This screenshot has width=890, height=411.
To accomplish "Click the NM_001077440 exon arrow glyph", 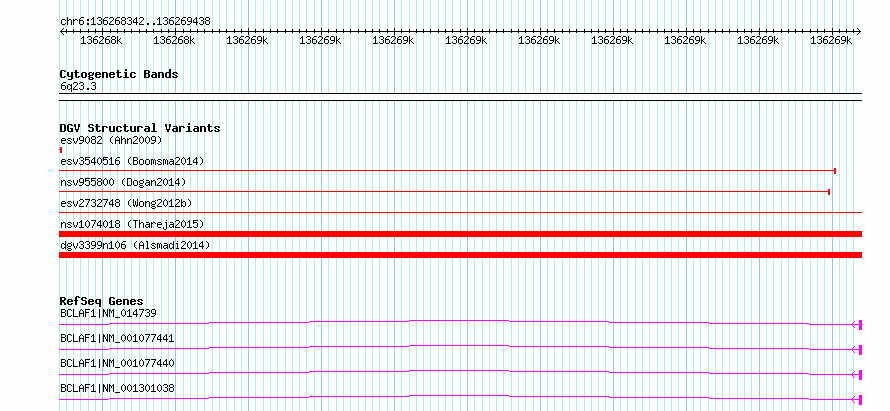I will tap(857, 375).
